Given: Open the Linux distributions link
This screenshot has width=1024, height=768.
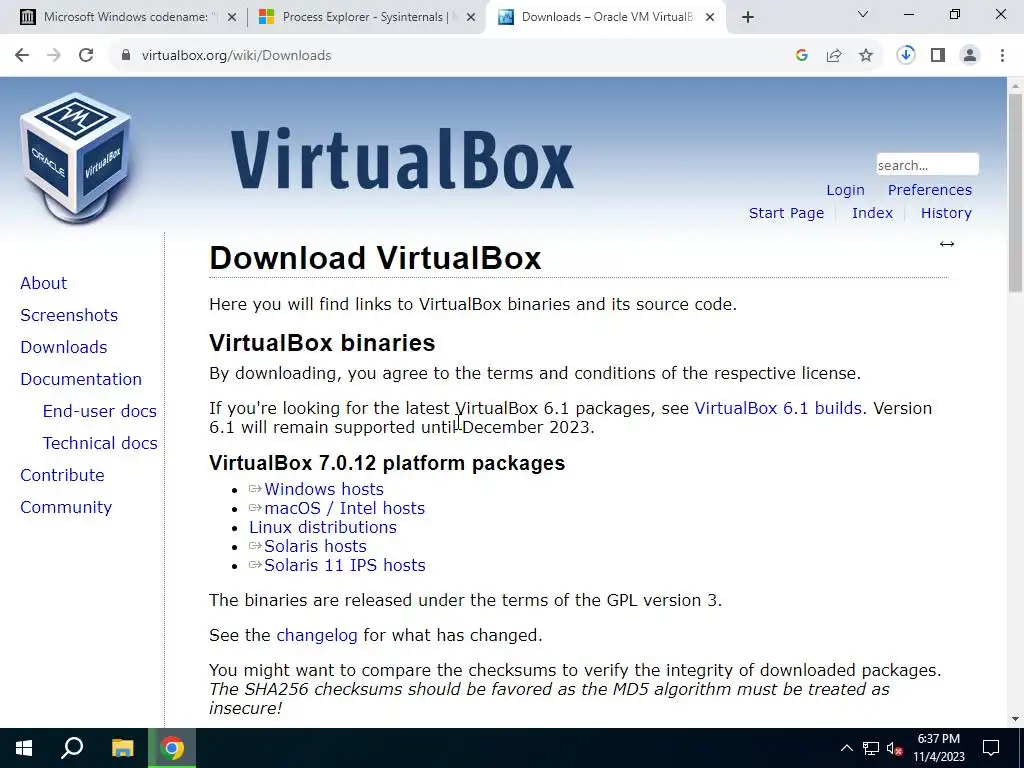Looking at the screenshot, I should 323,527.
